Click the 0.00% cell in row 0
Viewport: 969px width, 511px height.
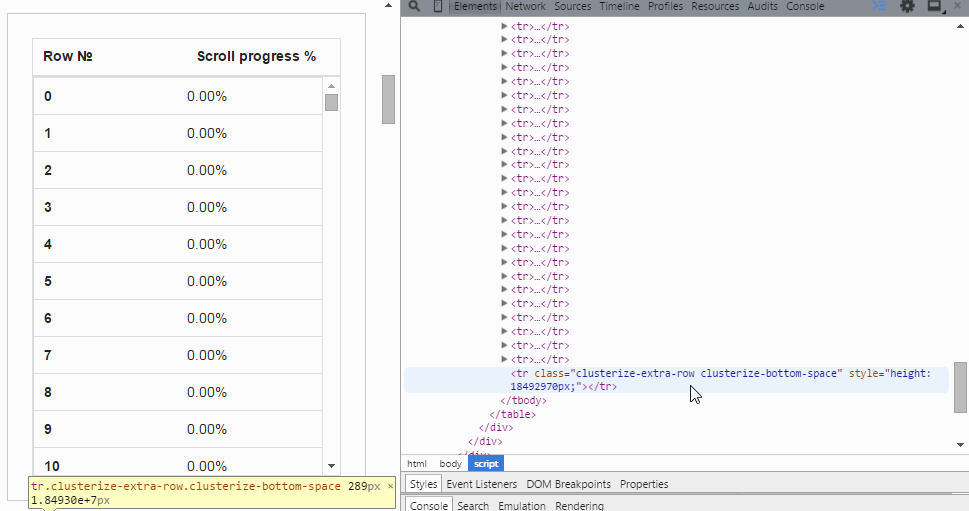pyautogui.click(x=207, y=96)
